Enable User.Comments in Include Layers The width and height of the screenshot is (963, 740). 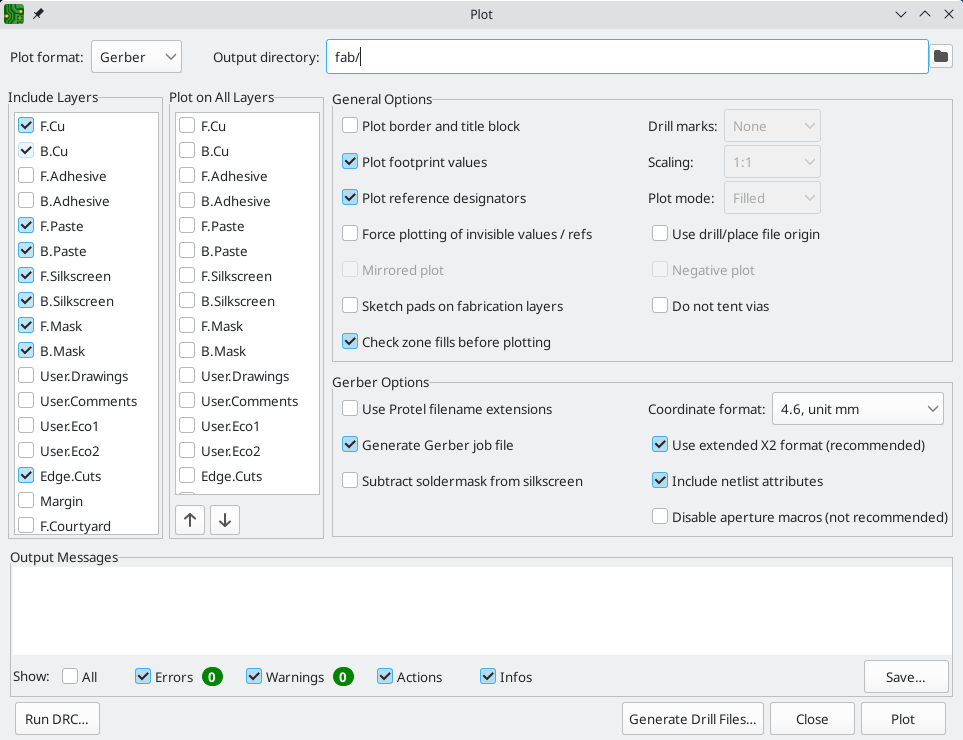click(26, 401)
